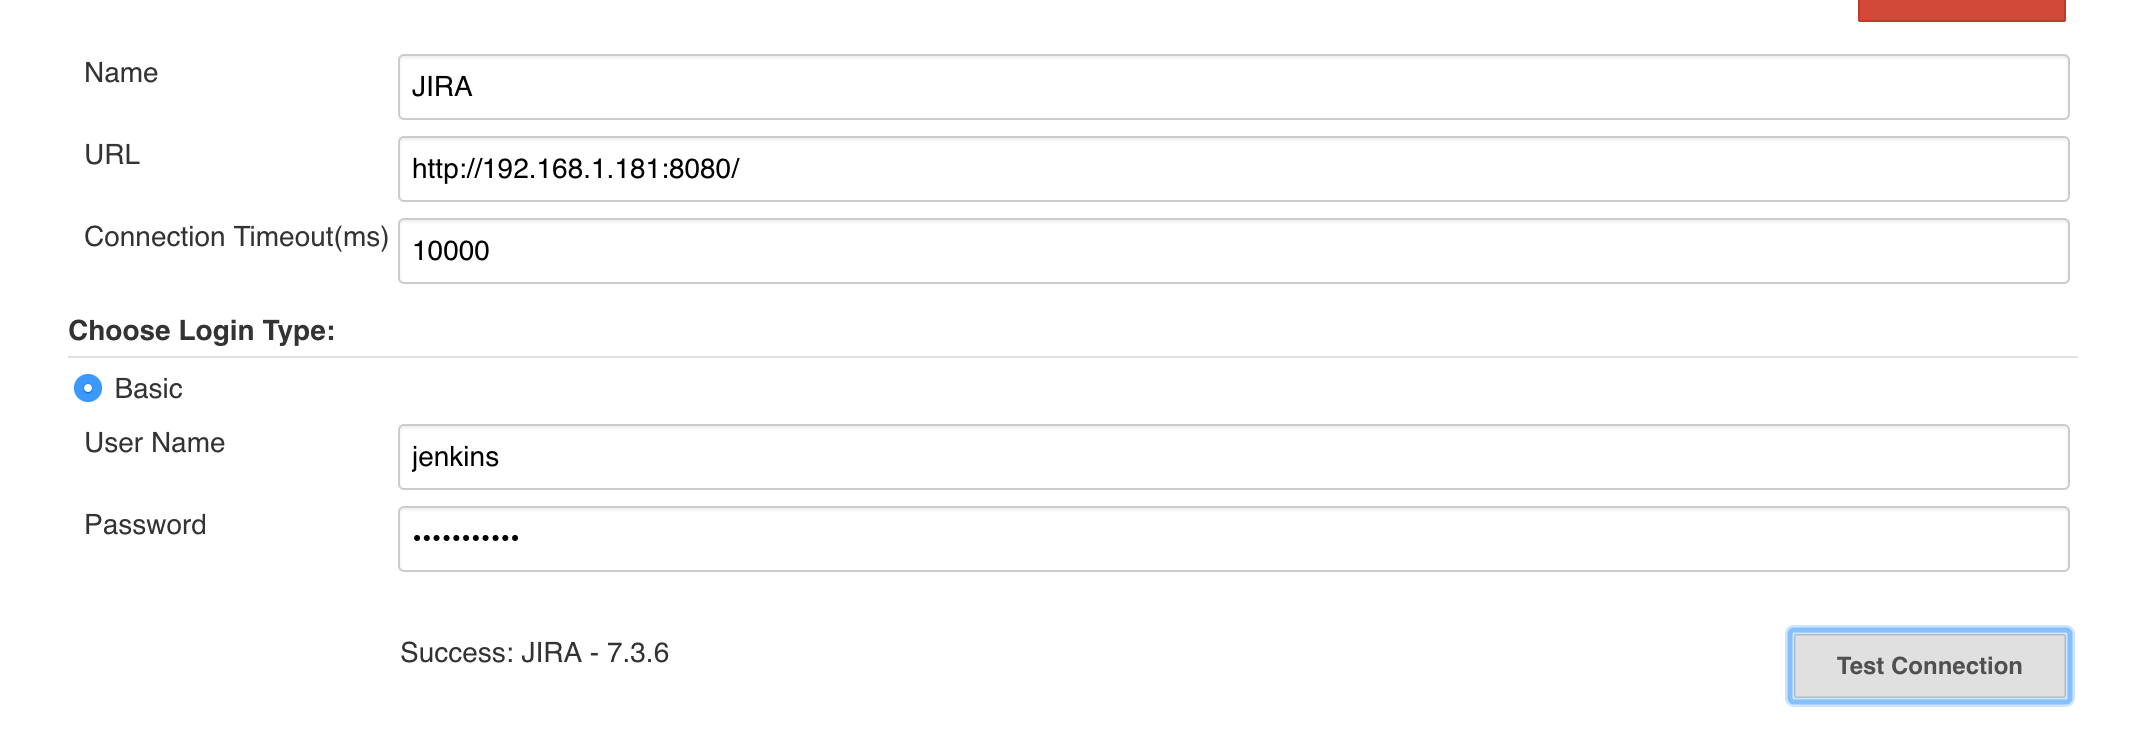This screenshot has height=734, width=2138.
Task: Click the User Name input field
Action: (1232, 457)
